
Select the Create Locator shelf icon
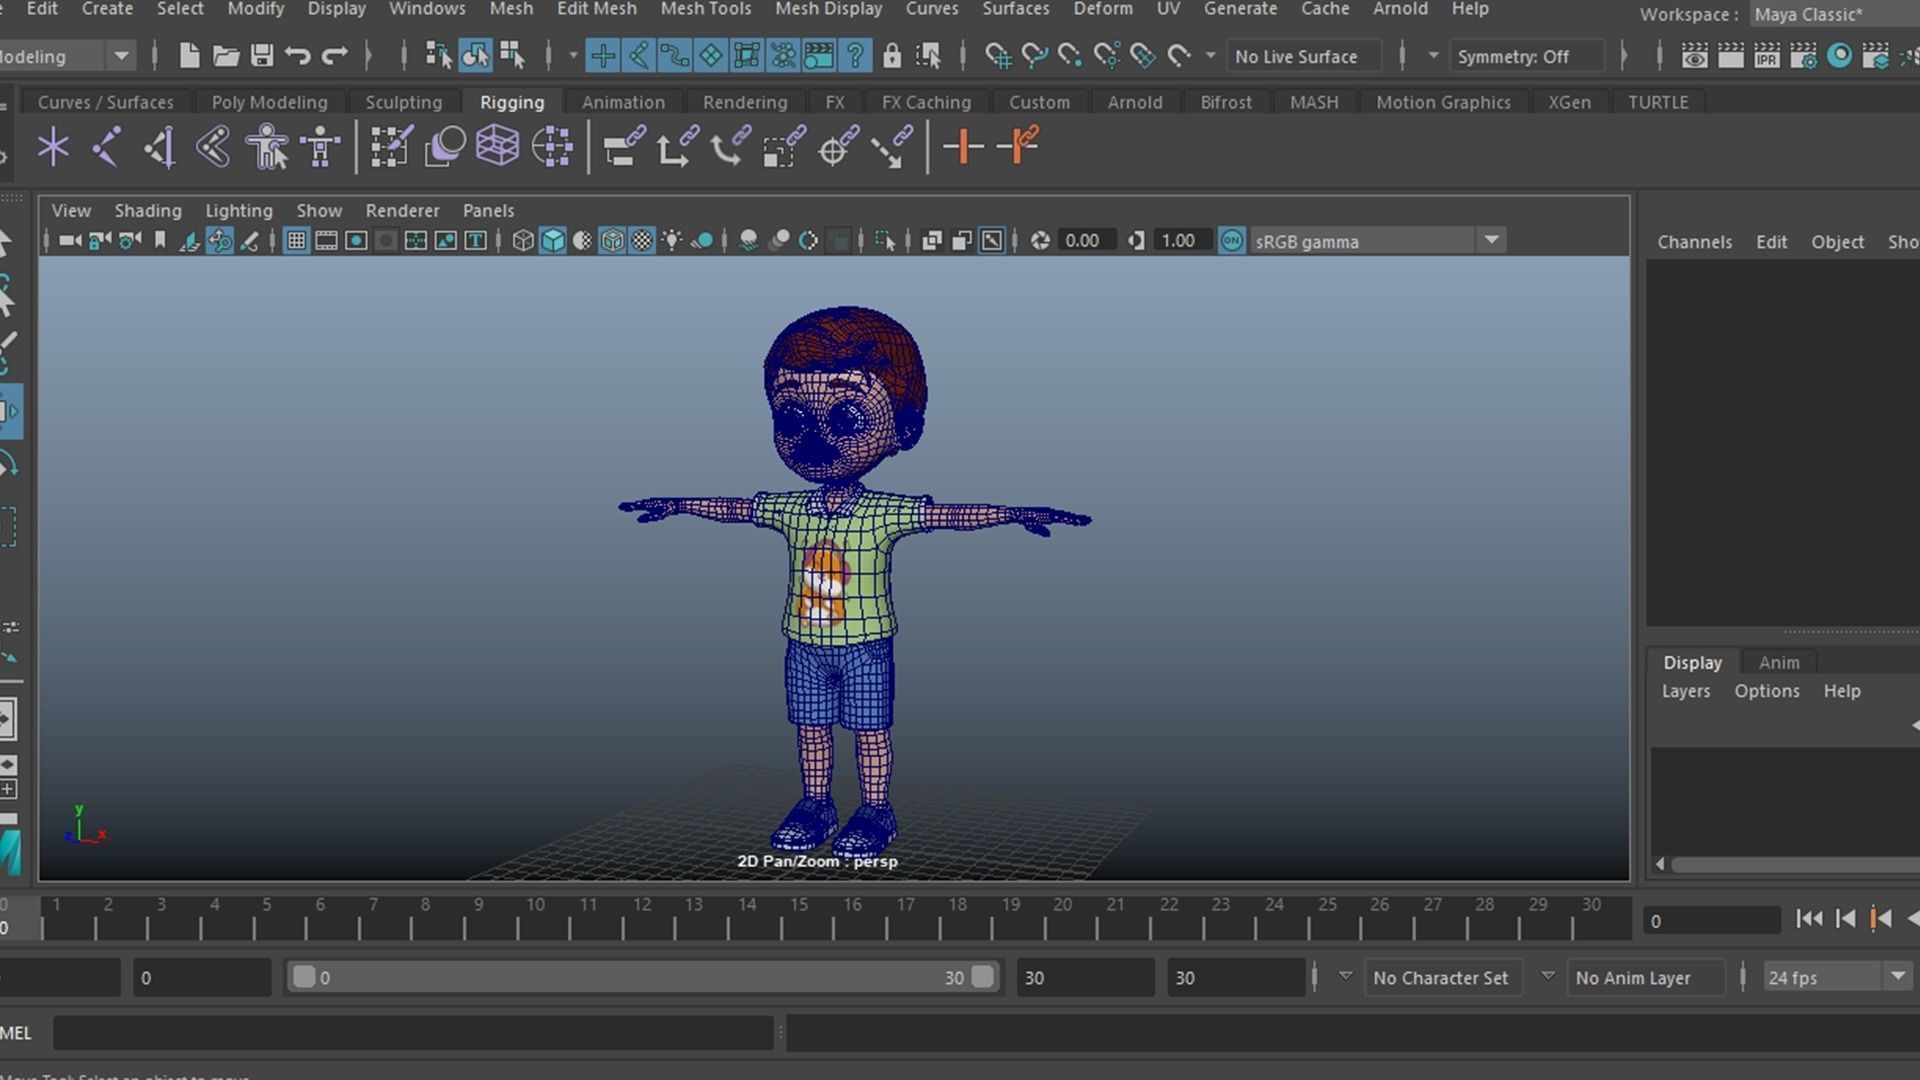[53, 147]
